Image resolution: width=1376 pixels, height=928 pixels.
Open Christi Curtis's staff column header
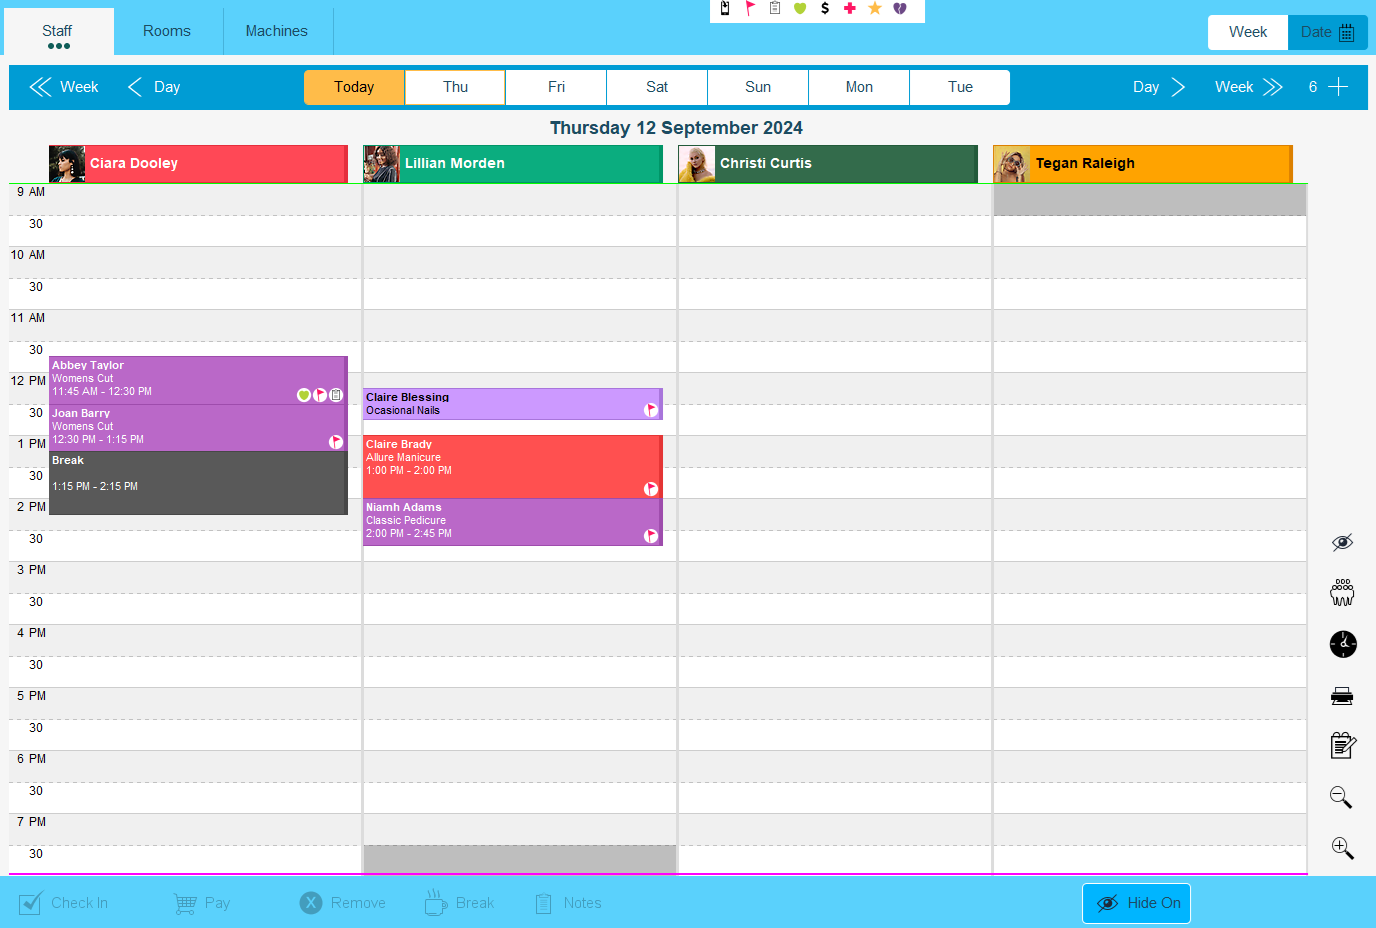click(x=828, y=164)
